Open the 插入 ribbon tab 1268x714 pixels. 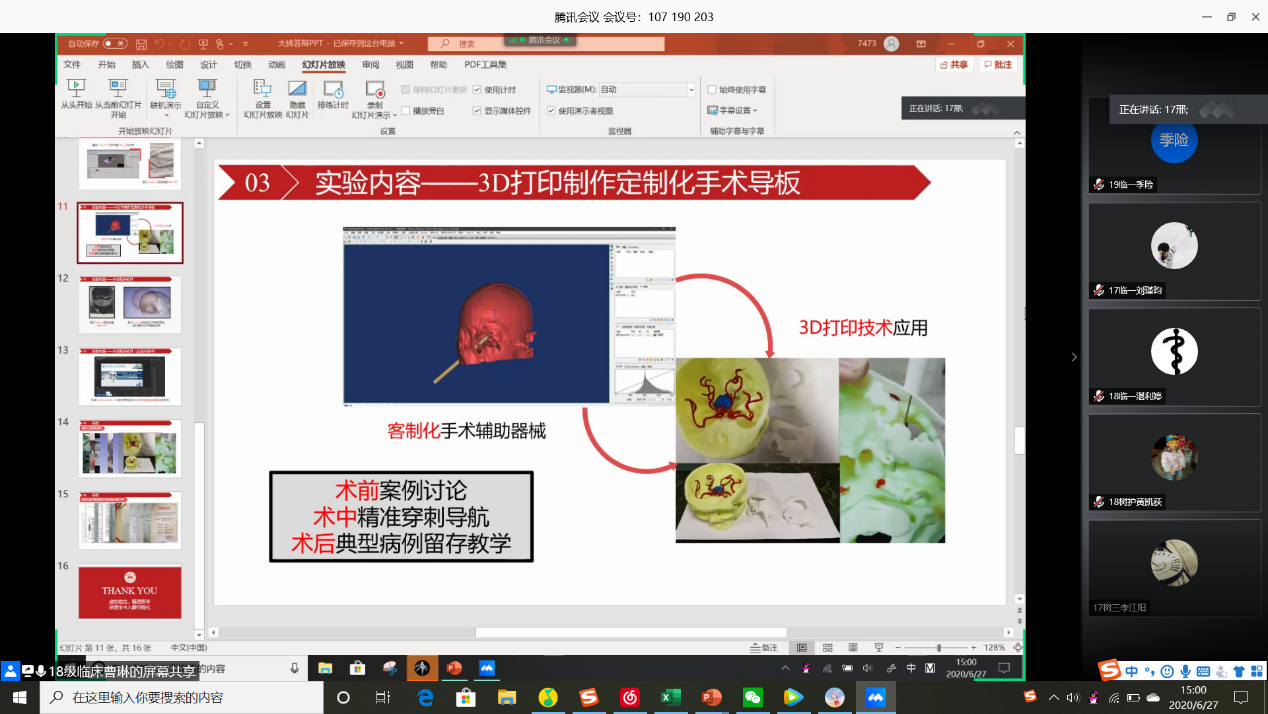point(140,65)
